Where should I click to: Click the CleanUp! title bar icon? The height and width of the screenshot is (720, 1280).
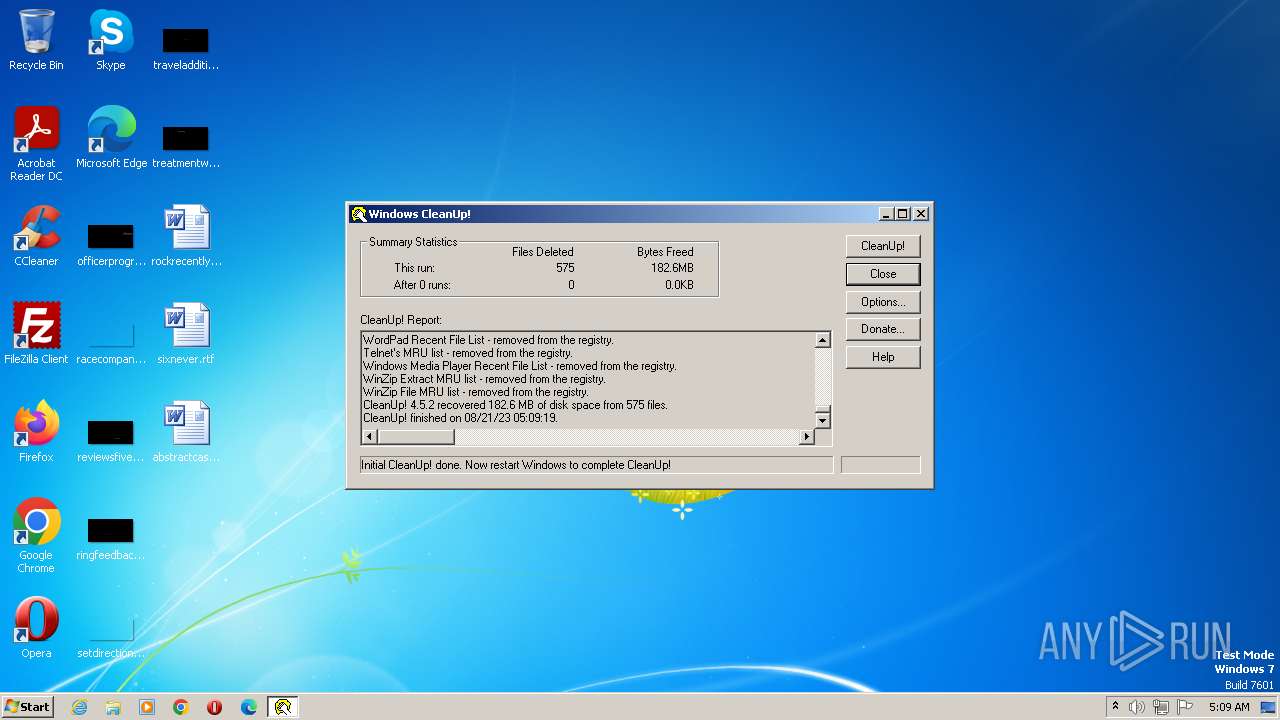(x=358, y=214)
